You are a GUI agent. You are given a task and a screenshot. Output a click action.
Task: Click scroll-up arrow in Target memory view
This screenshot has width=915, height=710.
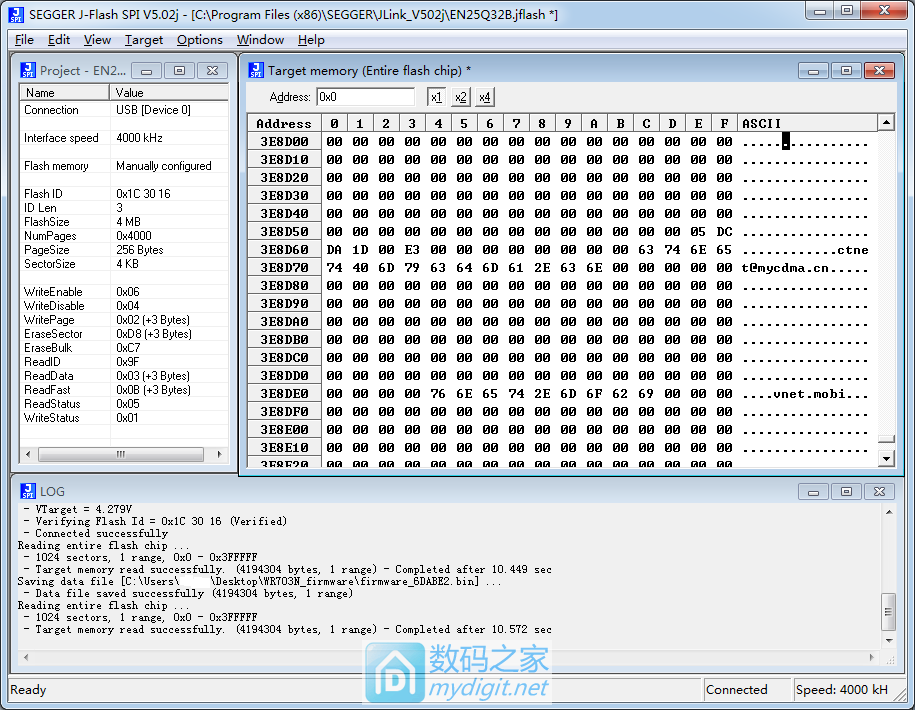pos(886,123)
